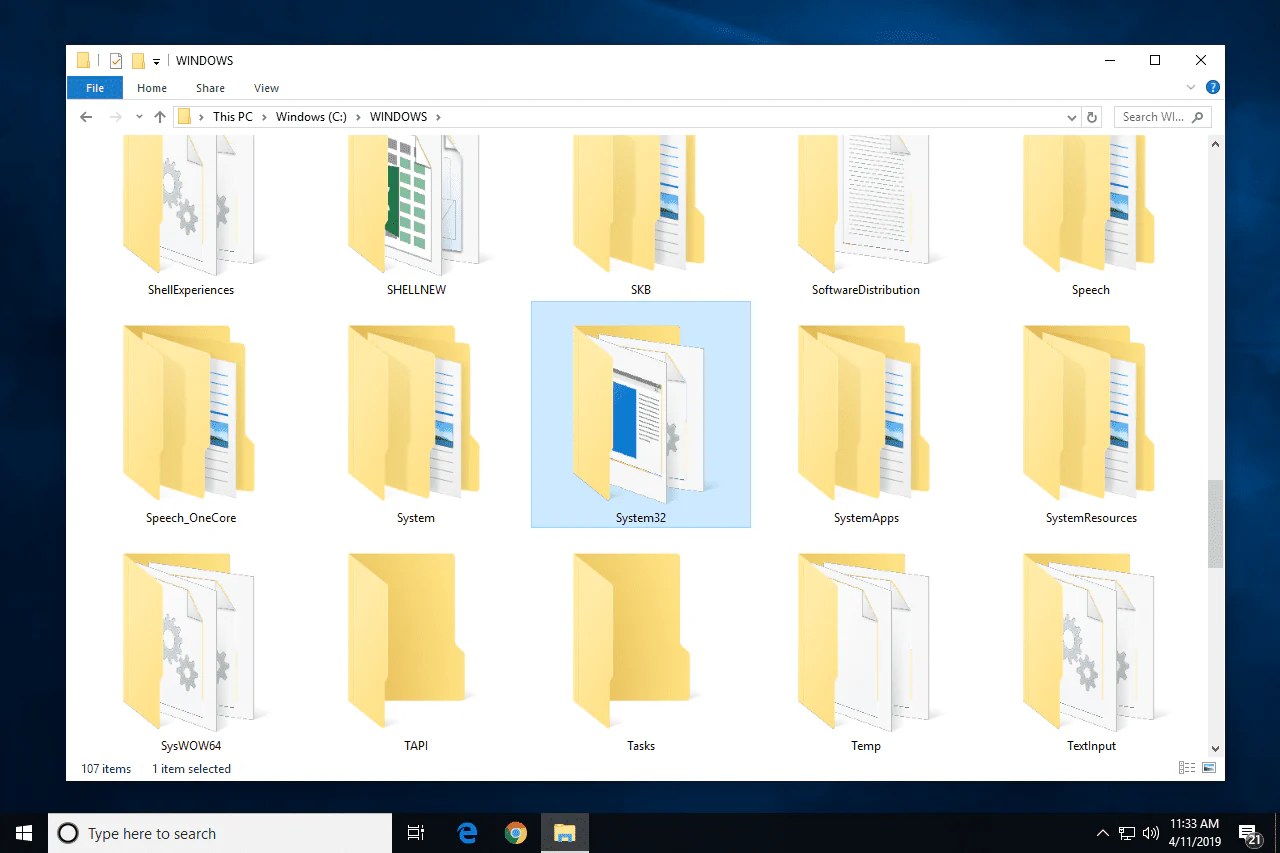The width and height of the screenshot is (1280, 853).
Task: Switch to details view using status bar icon
Action: [1187, 767]
